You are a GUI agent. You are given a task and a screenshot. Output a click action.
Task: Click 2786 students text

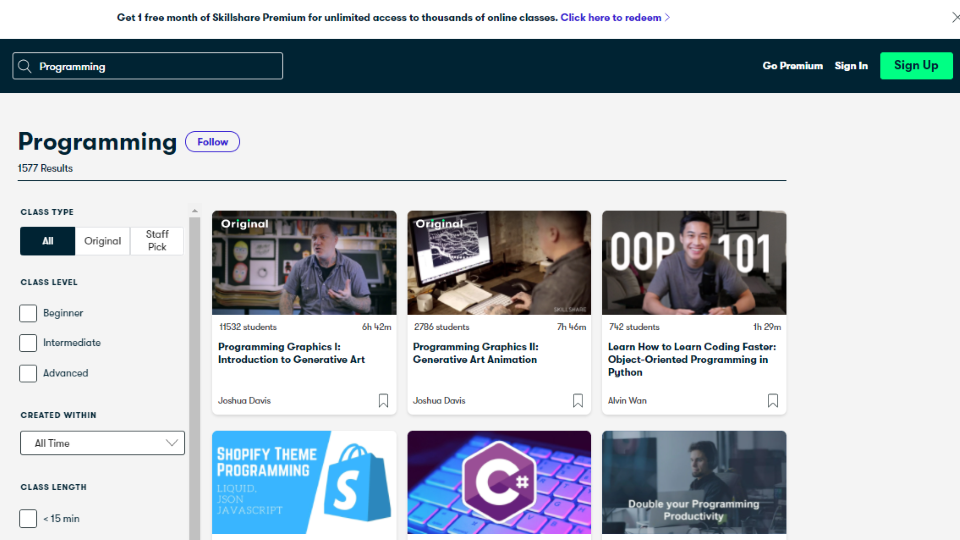click(441, 327)
